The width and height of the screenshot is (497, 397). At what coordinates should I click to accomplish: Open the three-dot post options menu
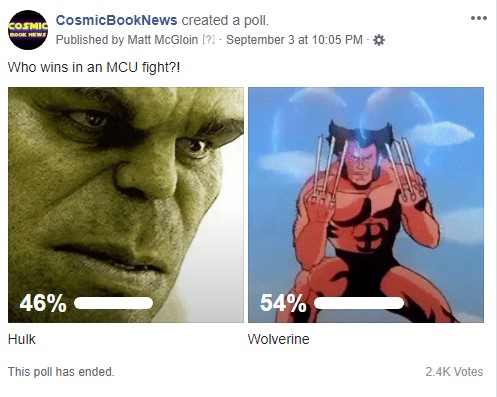click(479, 18)
